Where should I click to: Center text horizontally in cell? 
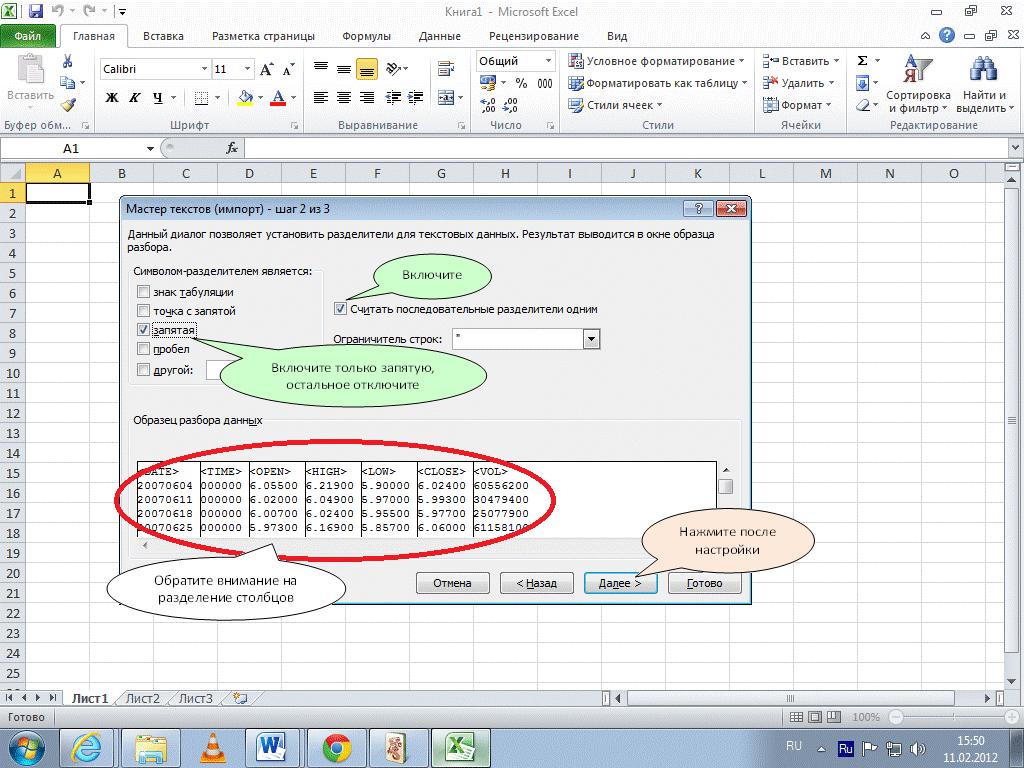pos(344,98)
